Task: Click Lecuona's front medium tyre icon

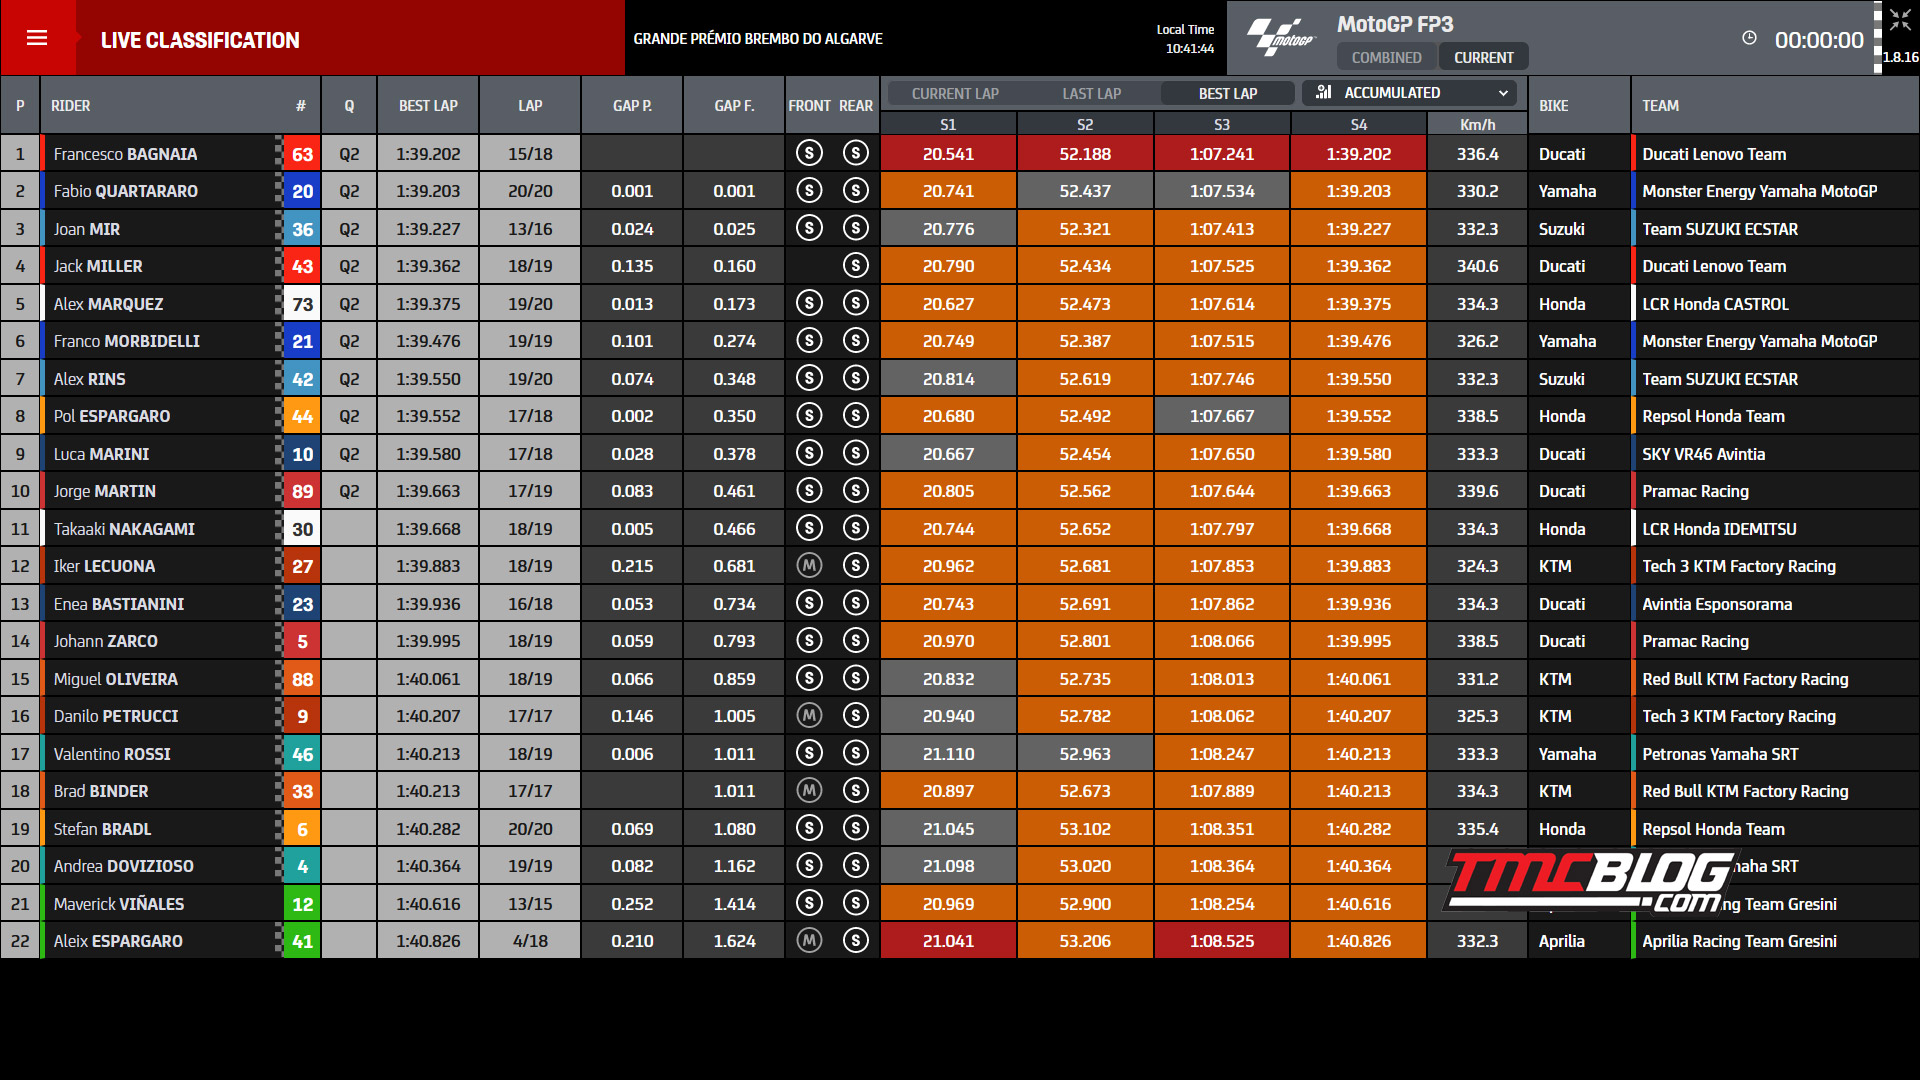Action: [x=809, y=566]
